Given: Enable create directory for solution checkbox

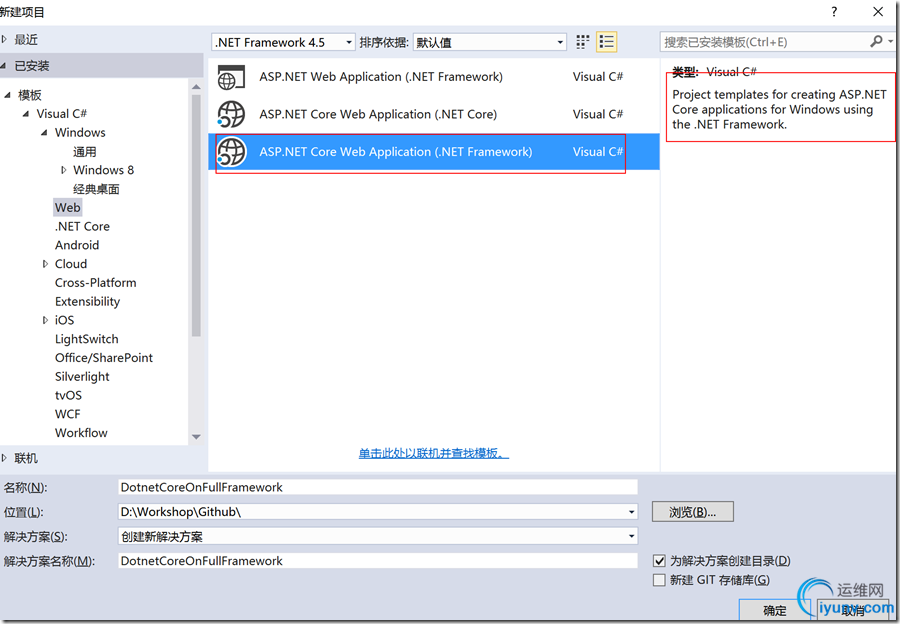Looking at the screenshot, I should coord(660,560).
